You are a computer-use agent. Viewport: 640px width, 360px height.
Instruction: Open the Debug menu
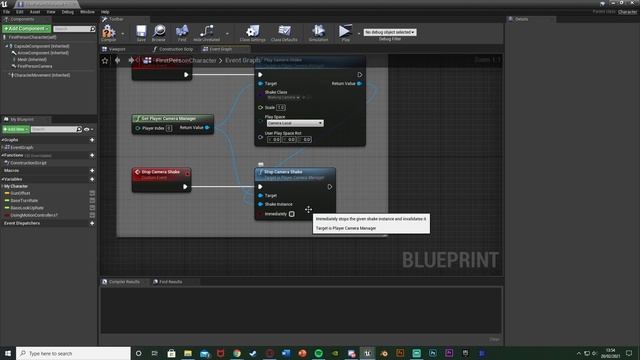click(x=68, y=12)
